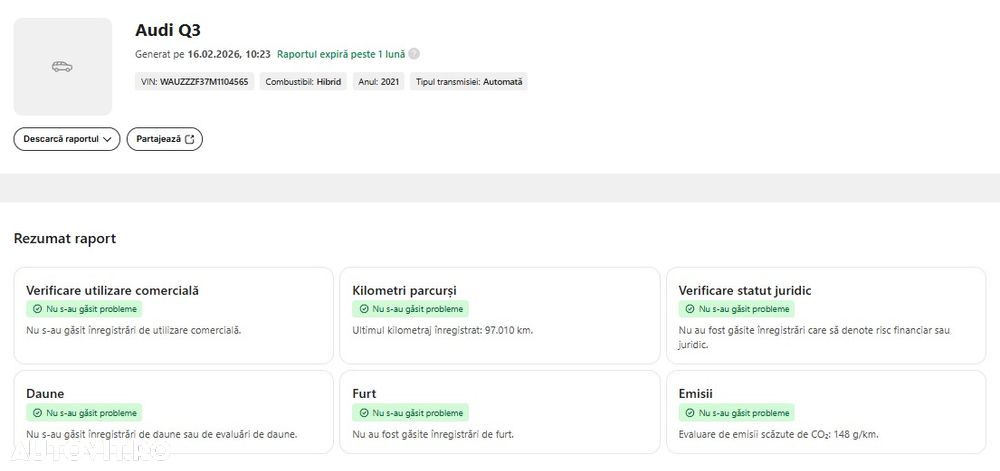Screen dimensions: 1000x471
Task: Click the Raportul expiră peste 1 lună text
Action: pos(341,54)
